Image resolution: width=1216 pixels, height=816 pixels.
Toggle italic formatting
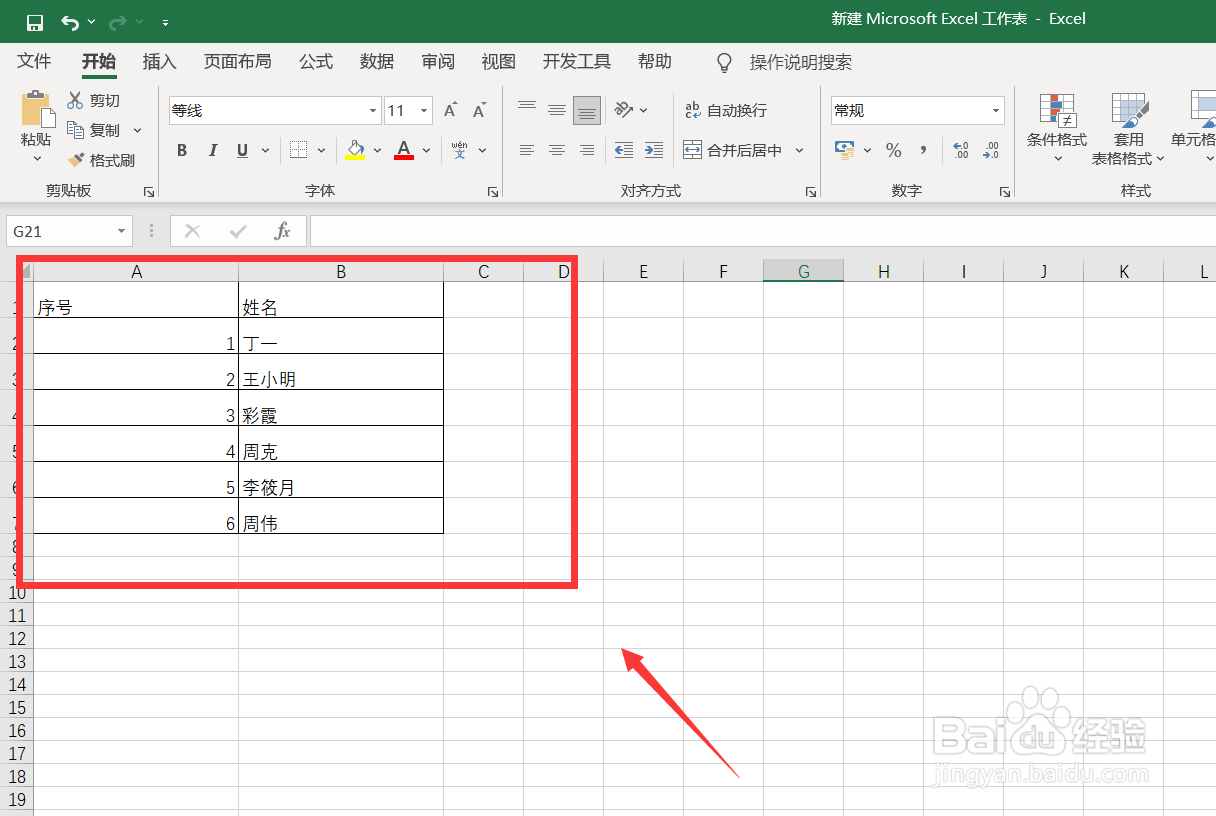[211, 150]
